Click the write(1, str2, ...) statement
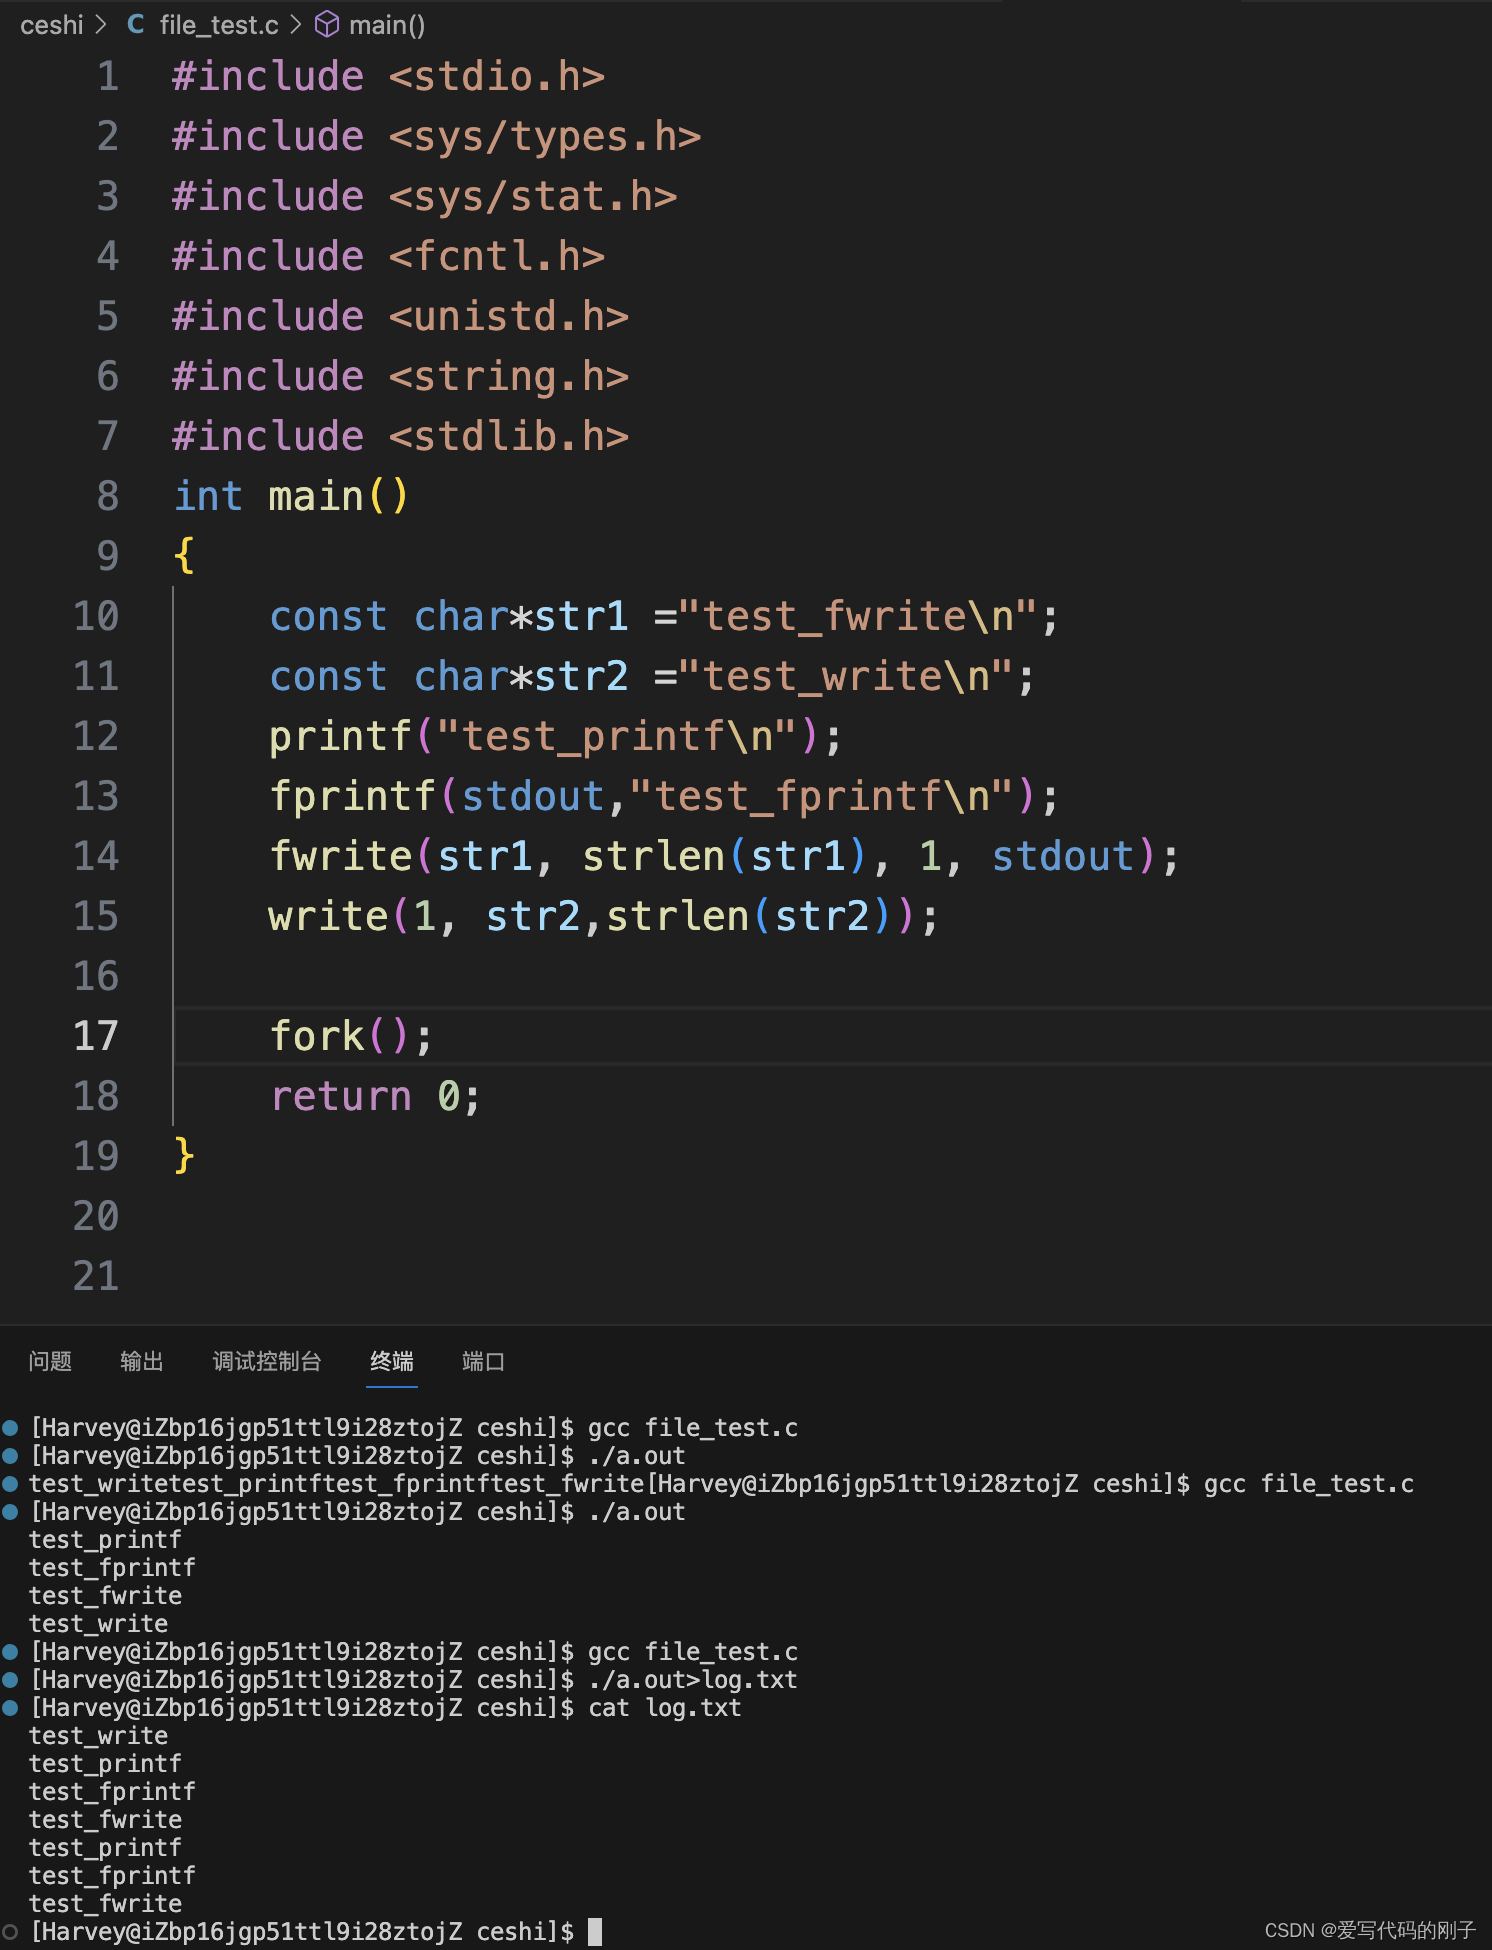This screenshot has height=1950, width=1492. tap(604, 916)
